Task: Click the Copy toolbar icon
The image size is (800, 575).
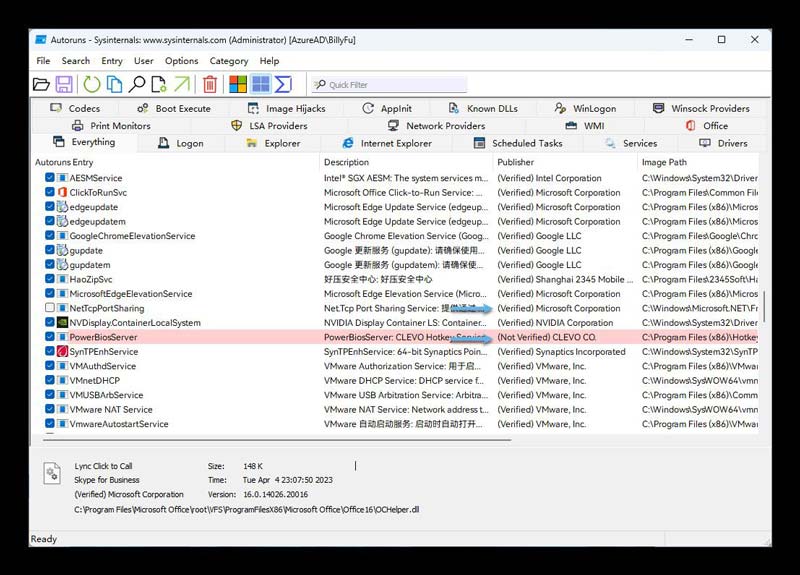Action: (x=114, y=84)
